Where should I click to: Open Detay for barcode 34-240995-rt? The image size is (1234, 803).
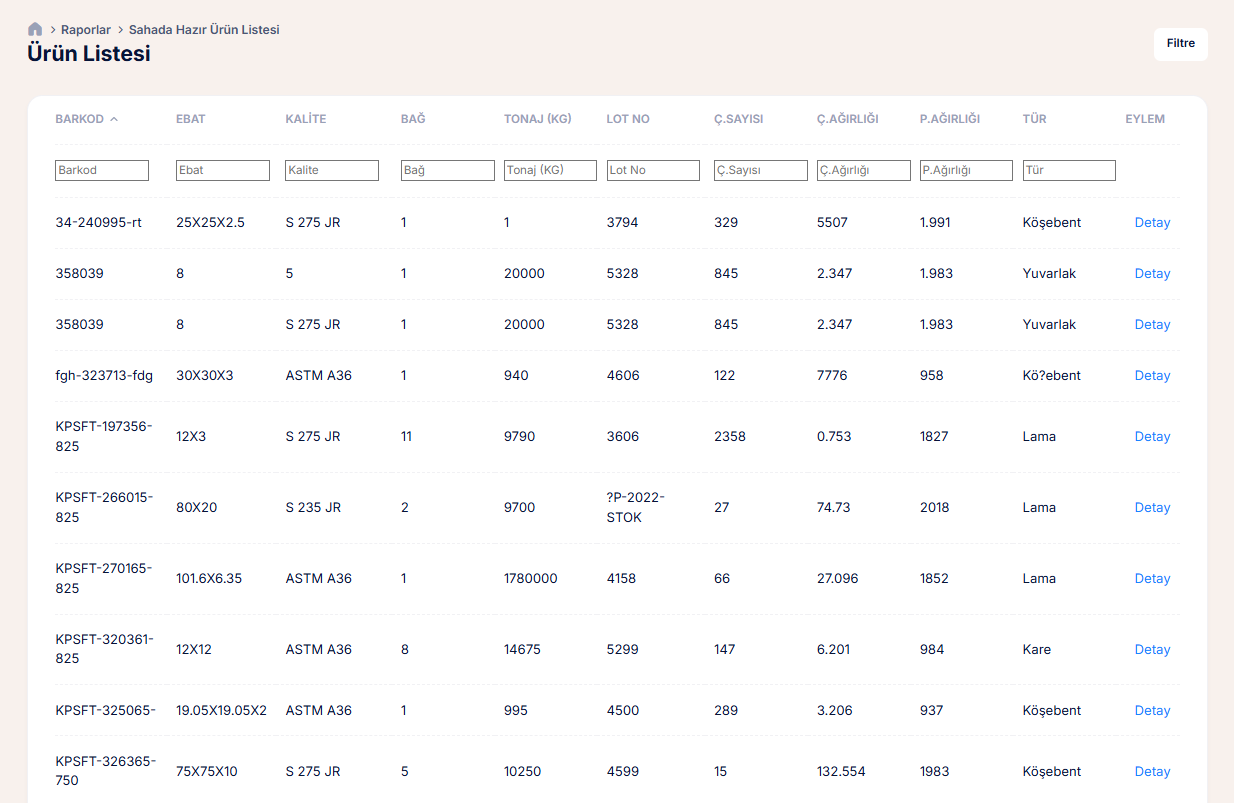(1152, 223)
